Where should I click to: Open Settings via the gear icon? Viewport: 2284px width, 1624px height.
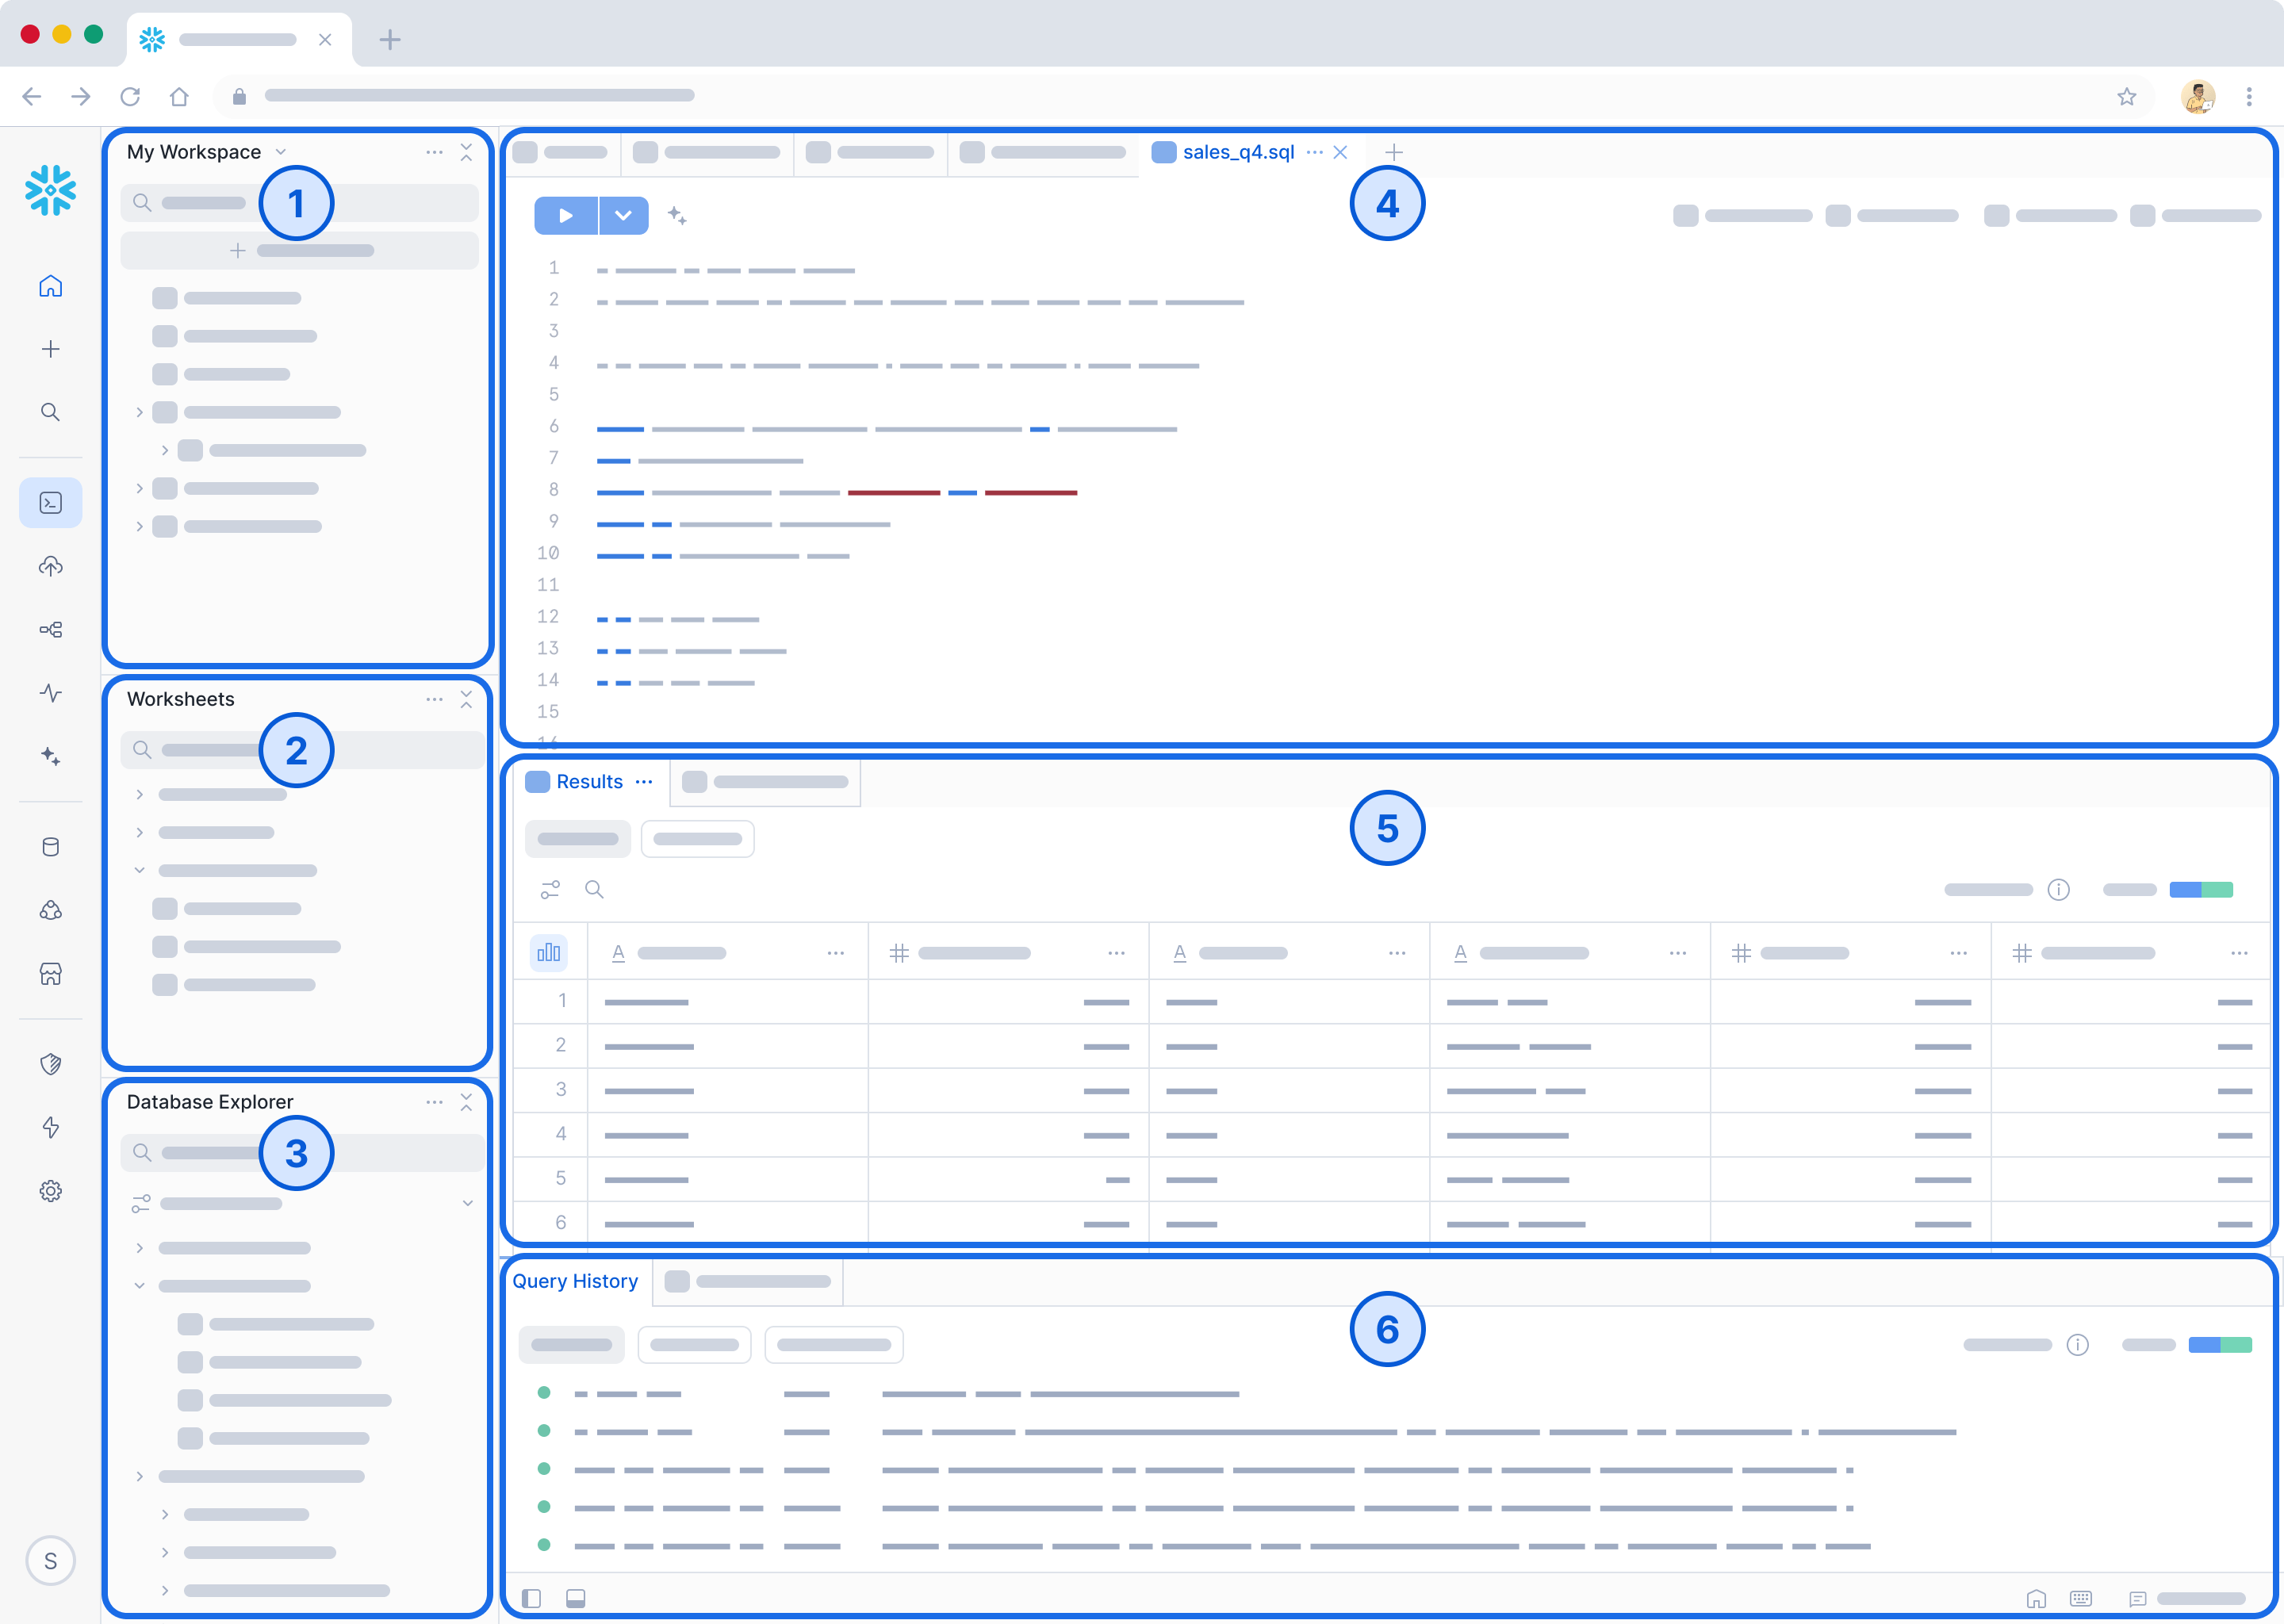click(x=50, y=1191)
